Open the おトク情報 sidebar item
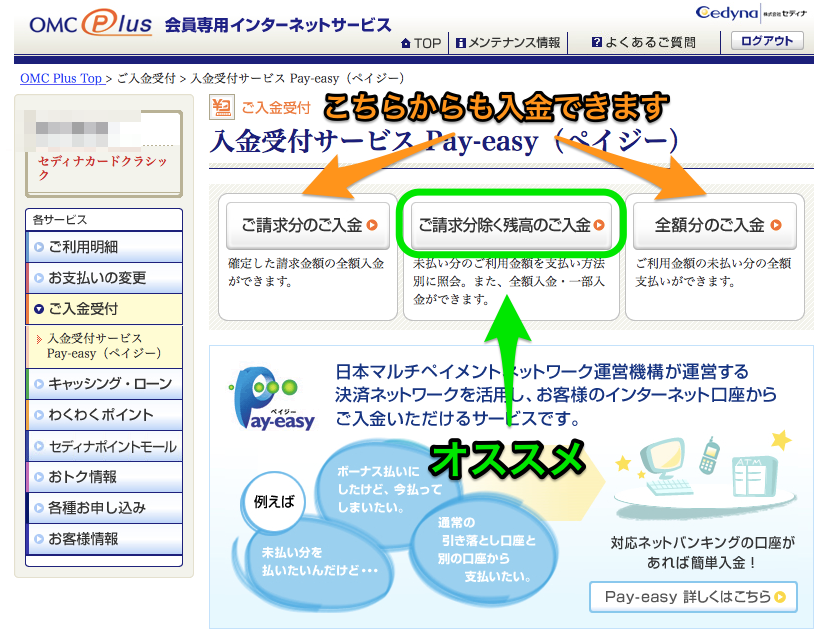The height and width of the screenshot is (635, 829). click(105, 477)
